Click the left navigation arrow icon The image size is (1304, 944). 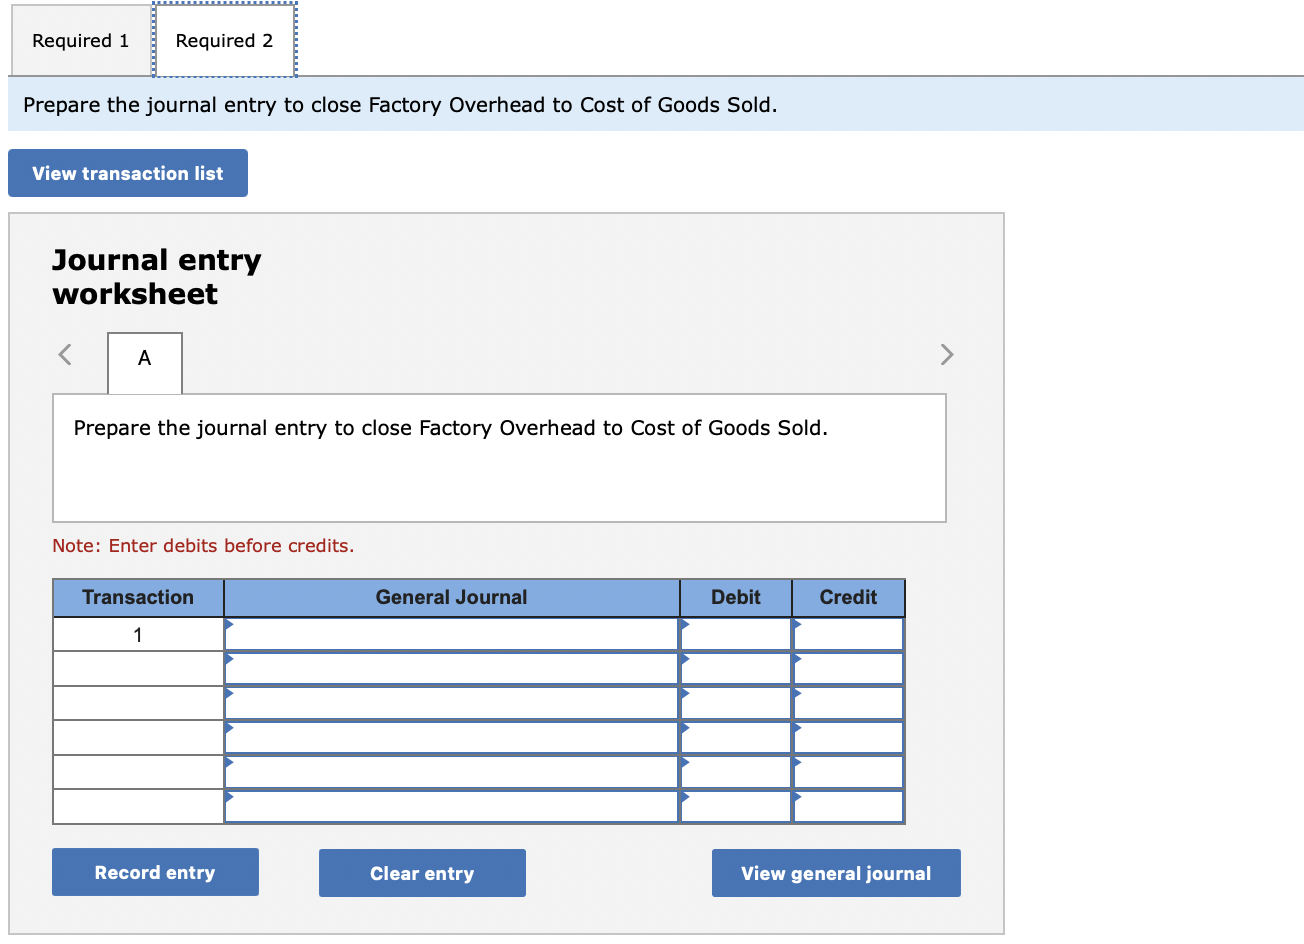pos(63,354)
